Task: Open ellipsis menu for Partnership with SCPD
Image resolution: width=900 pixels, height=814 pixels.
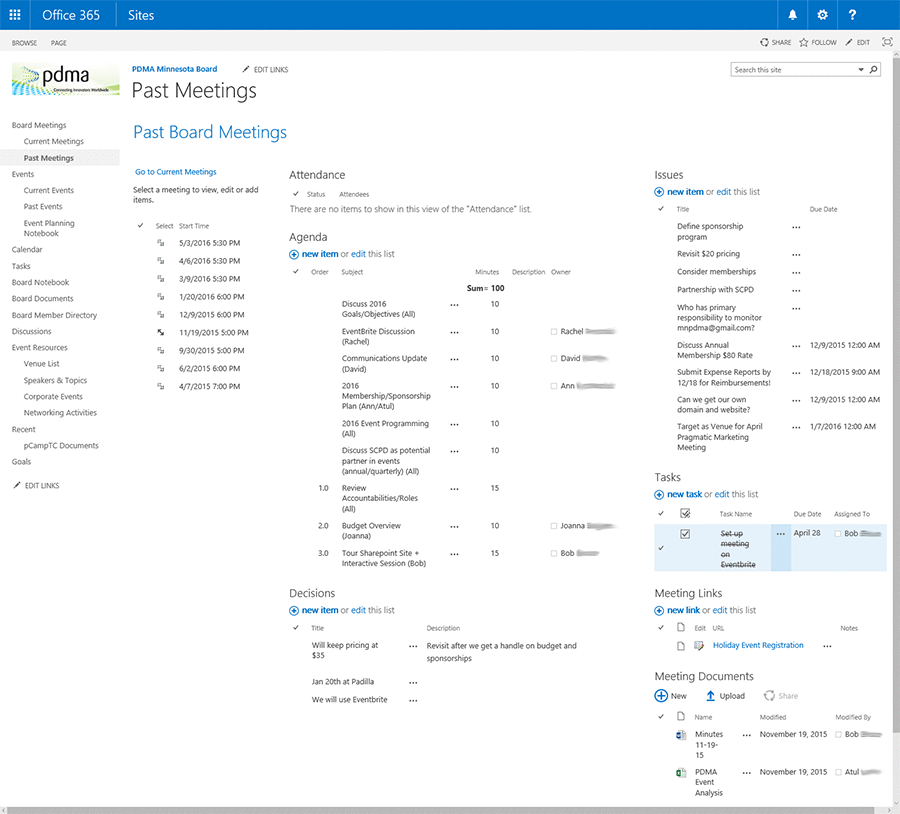Action: [x=796, y=290]
